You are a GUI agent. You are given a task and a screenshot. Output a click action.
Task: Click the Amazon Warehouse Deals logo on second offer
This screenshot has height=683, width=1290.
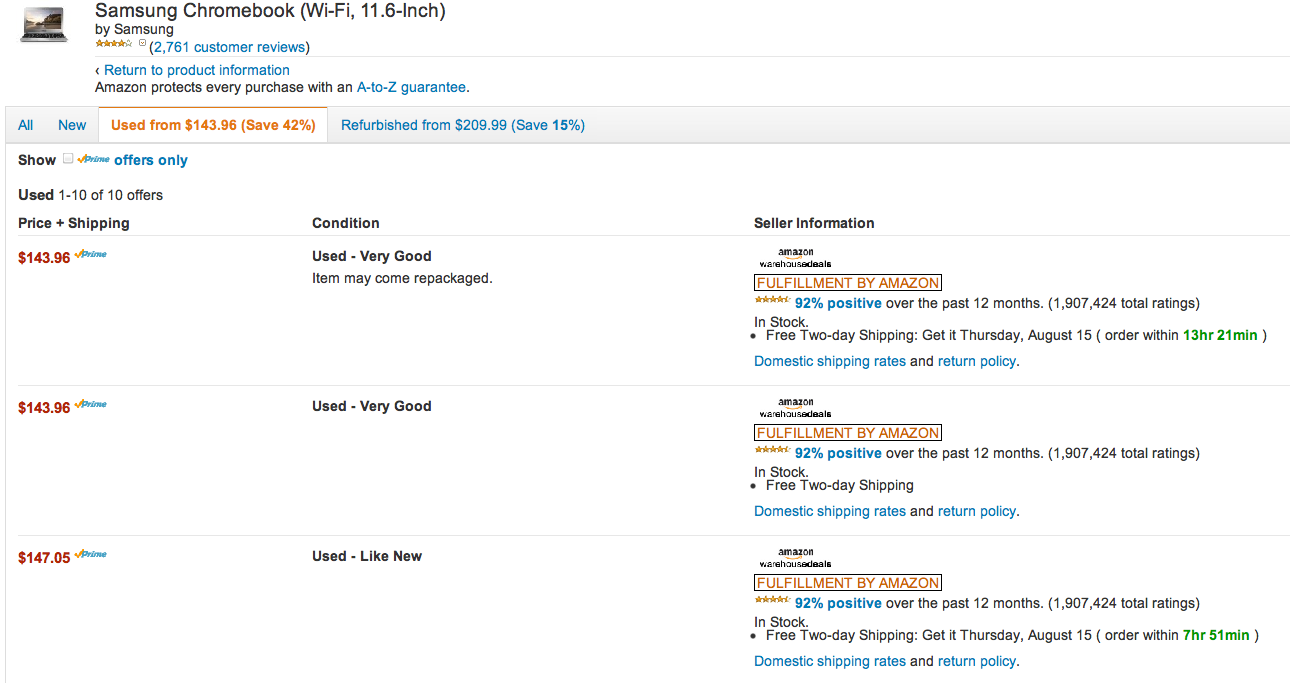pyautogui.click(x=793, y=405)
